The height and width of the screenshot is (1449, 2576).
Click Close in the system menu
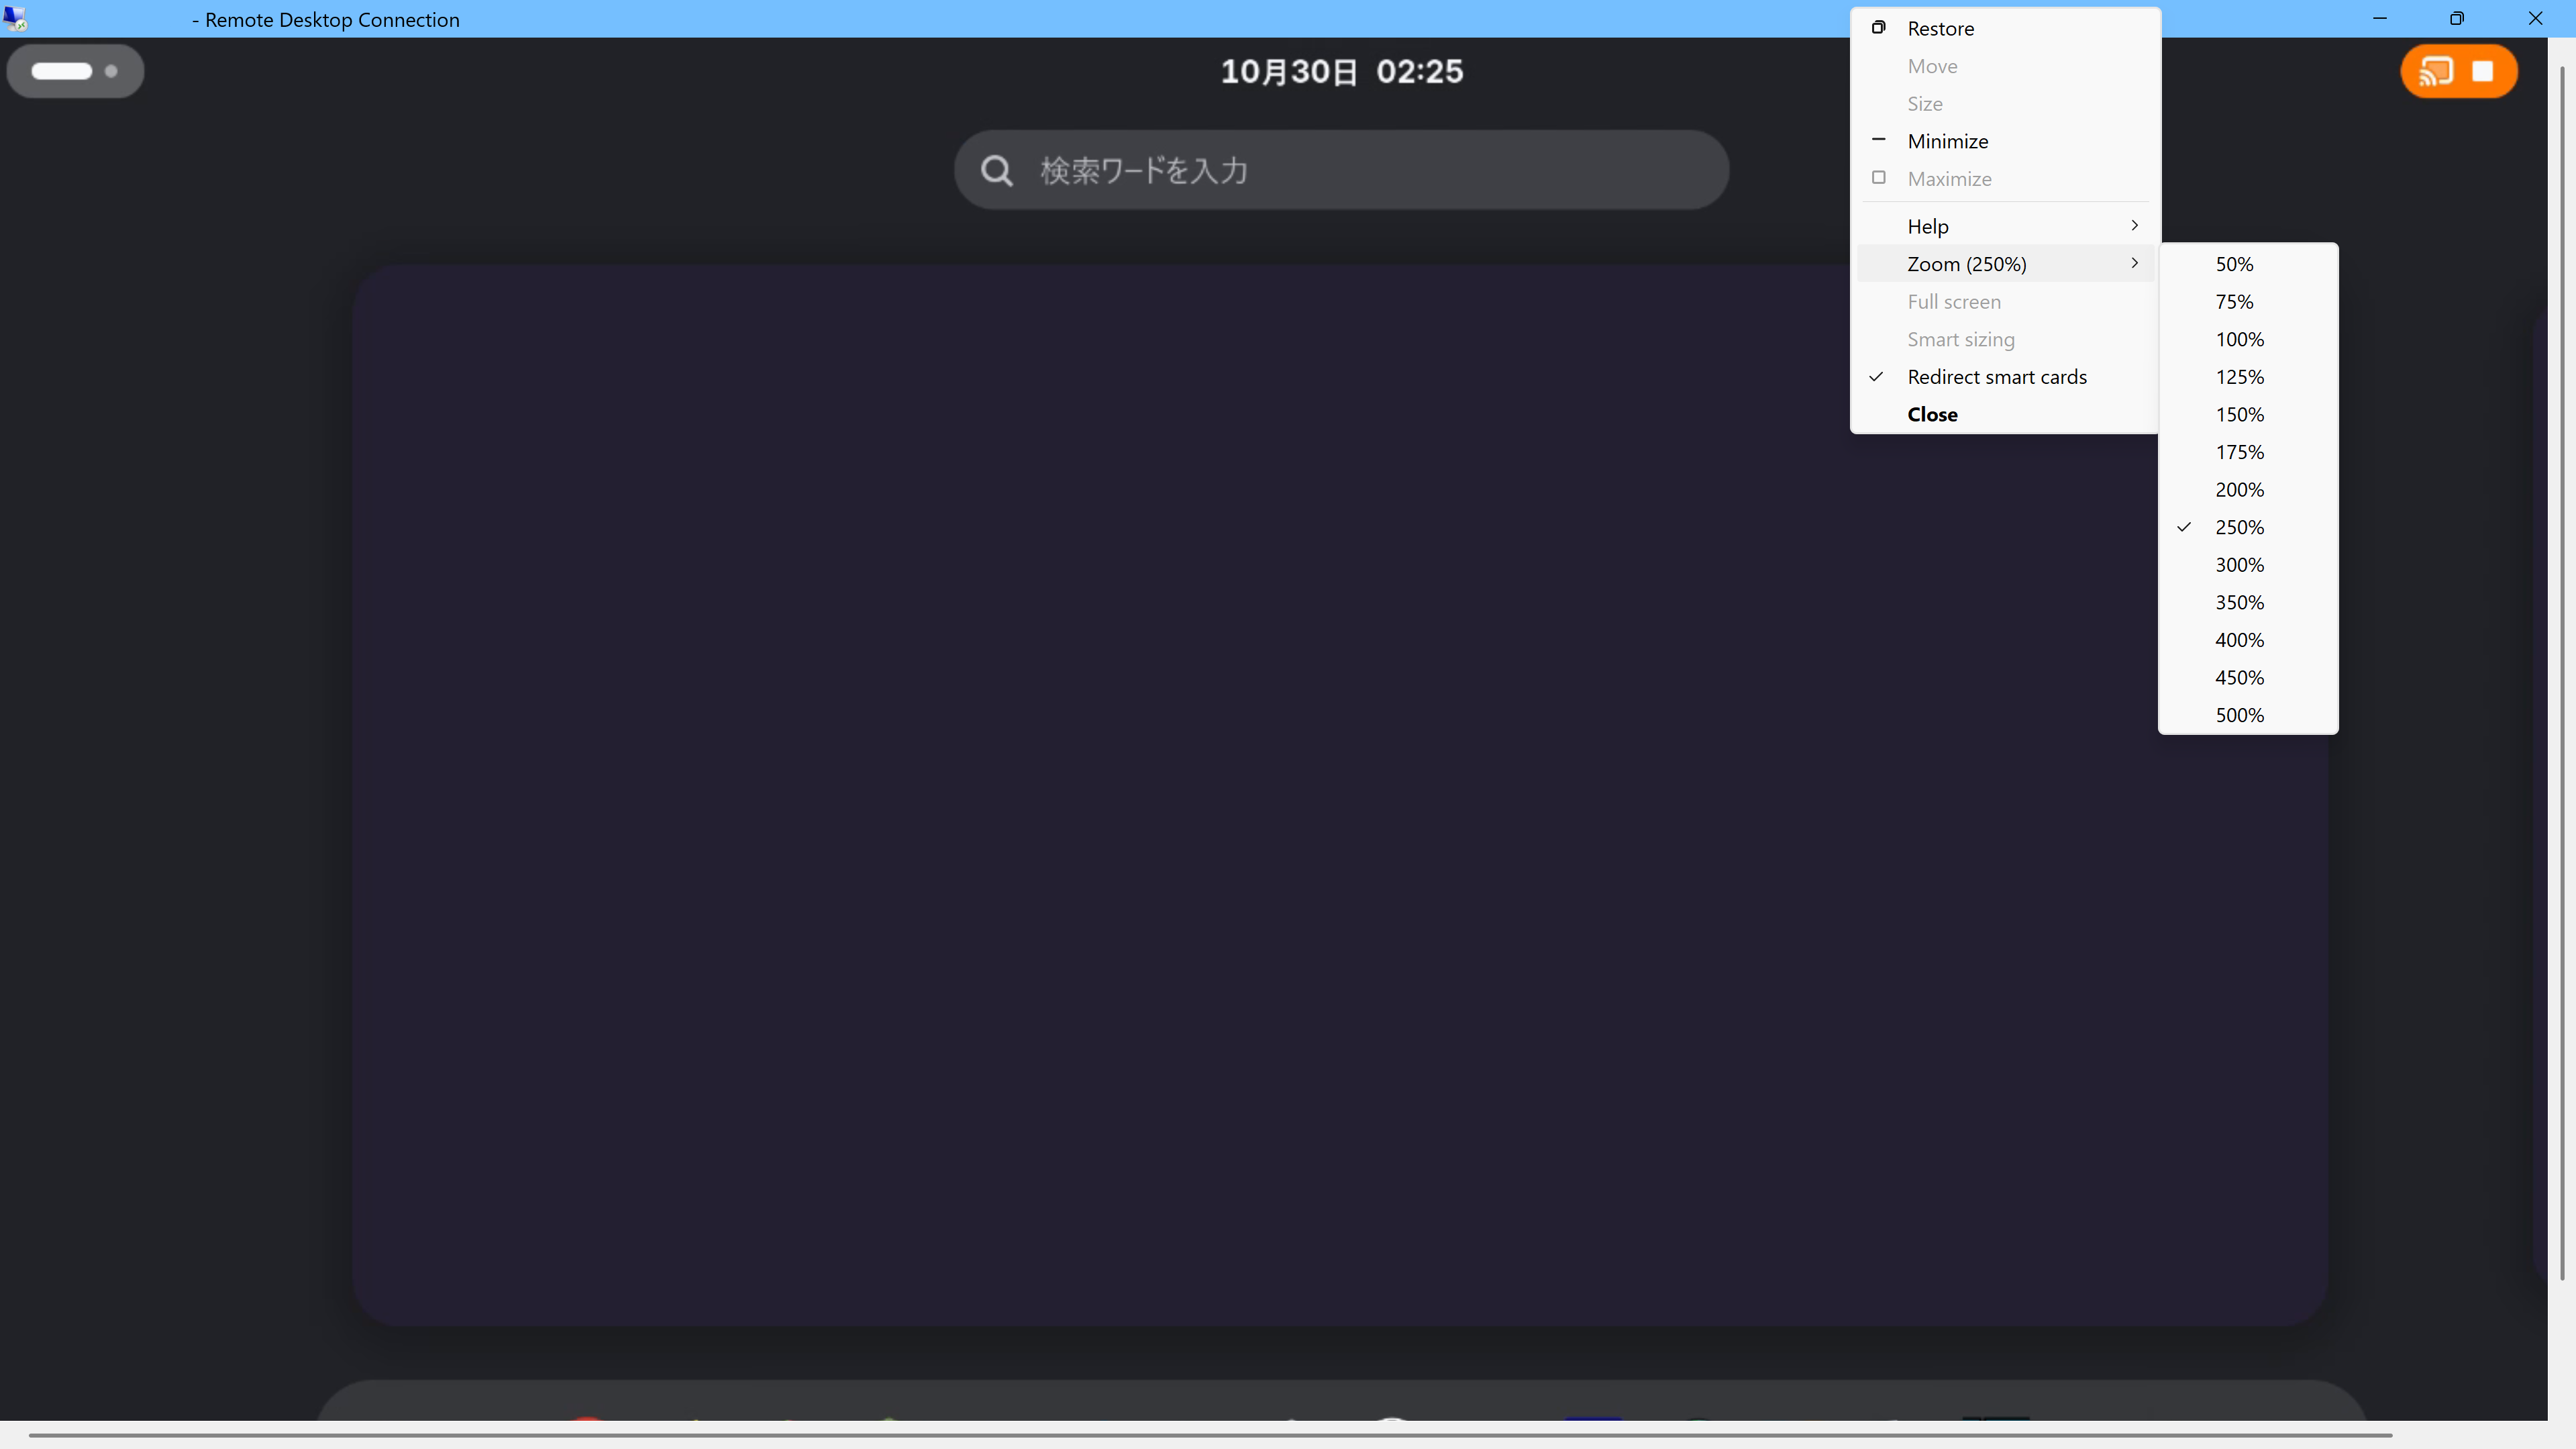click(1932, 414)
